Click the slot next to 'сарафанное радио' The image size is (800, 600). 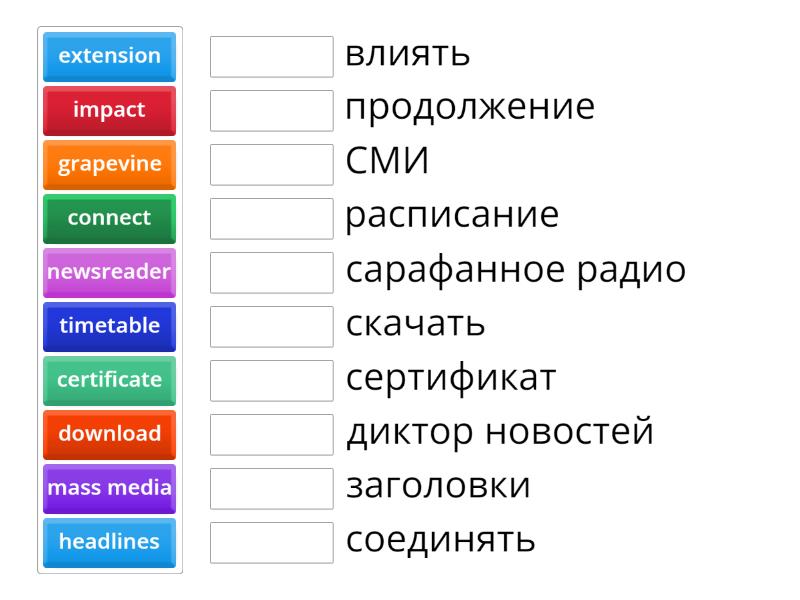(x=272, y=273)
